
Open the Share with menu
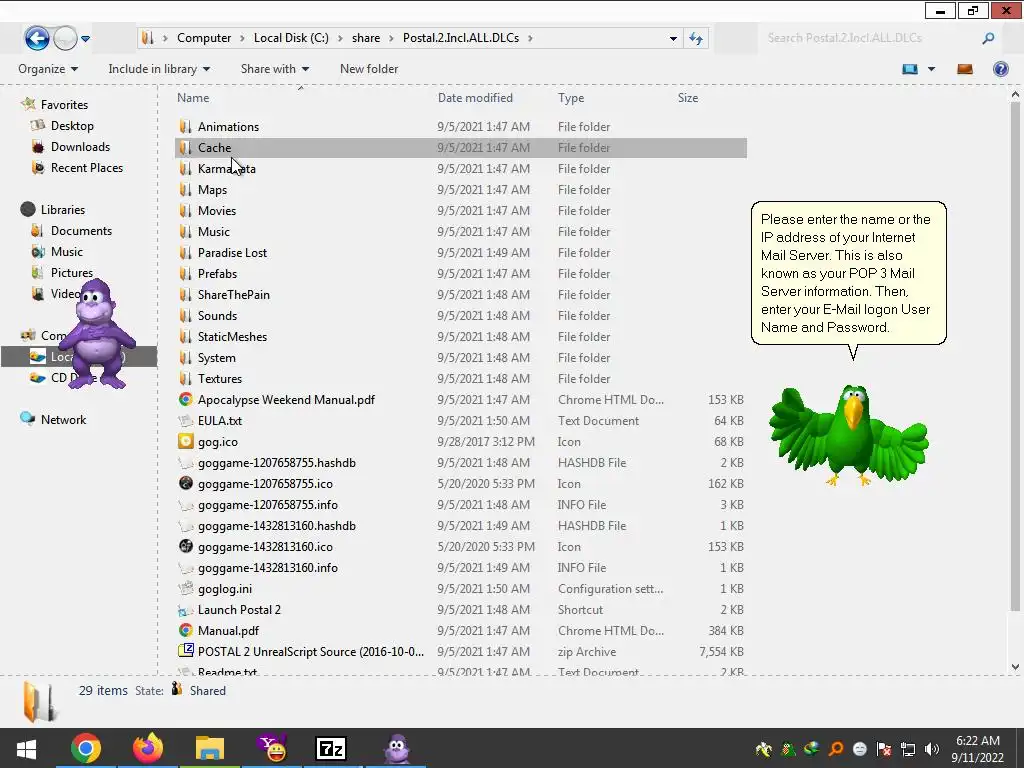274,69
